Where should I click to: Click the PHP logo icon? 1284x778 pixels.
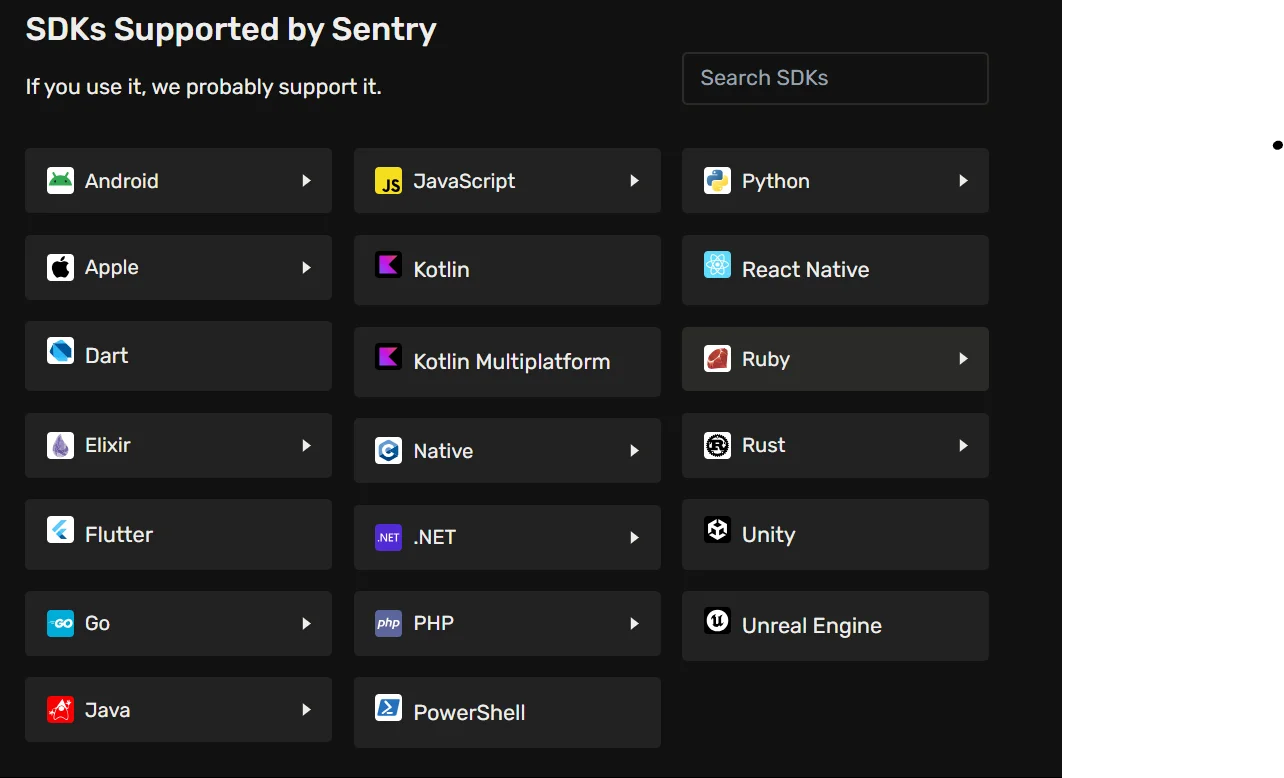pyautogui.click(x=388, y=622)
